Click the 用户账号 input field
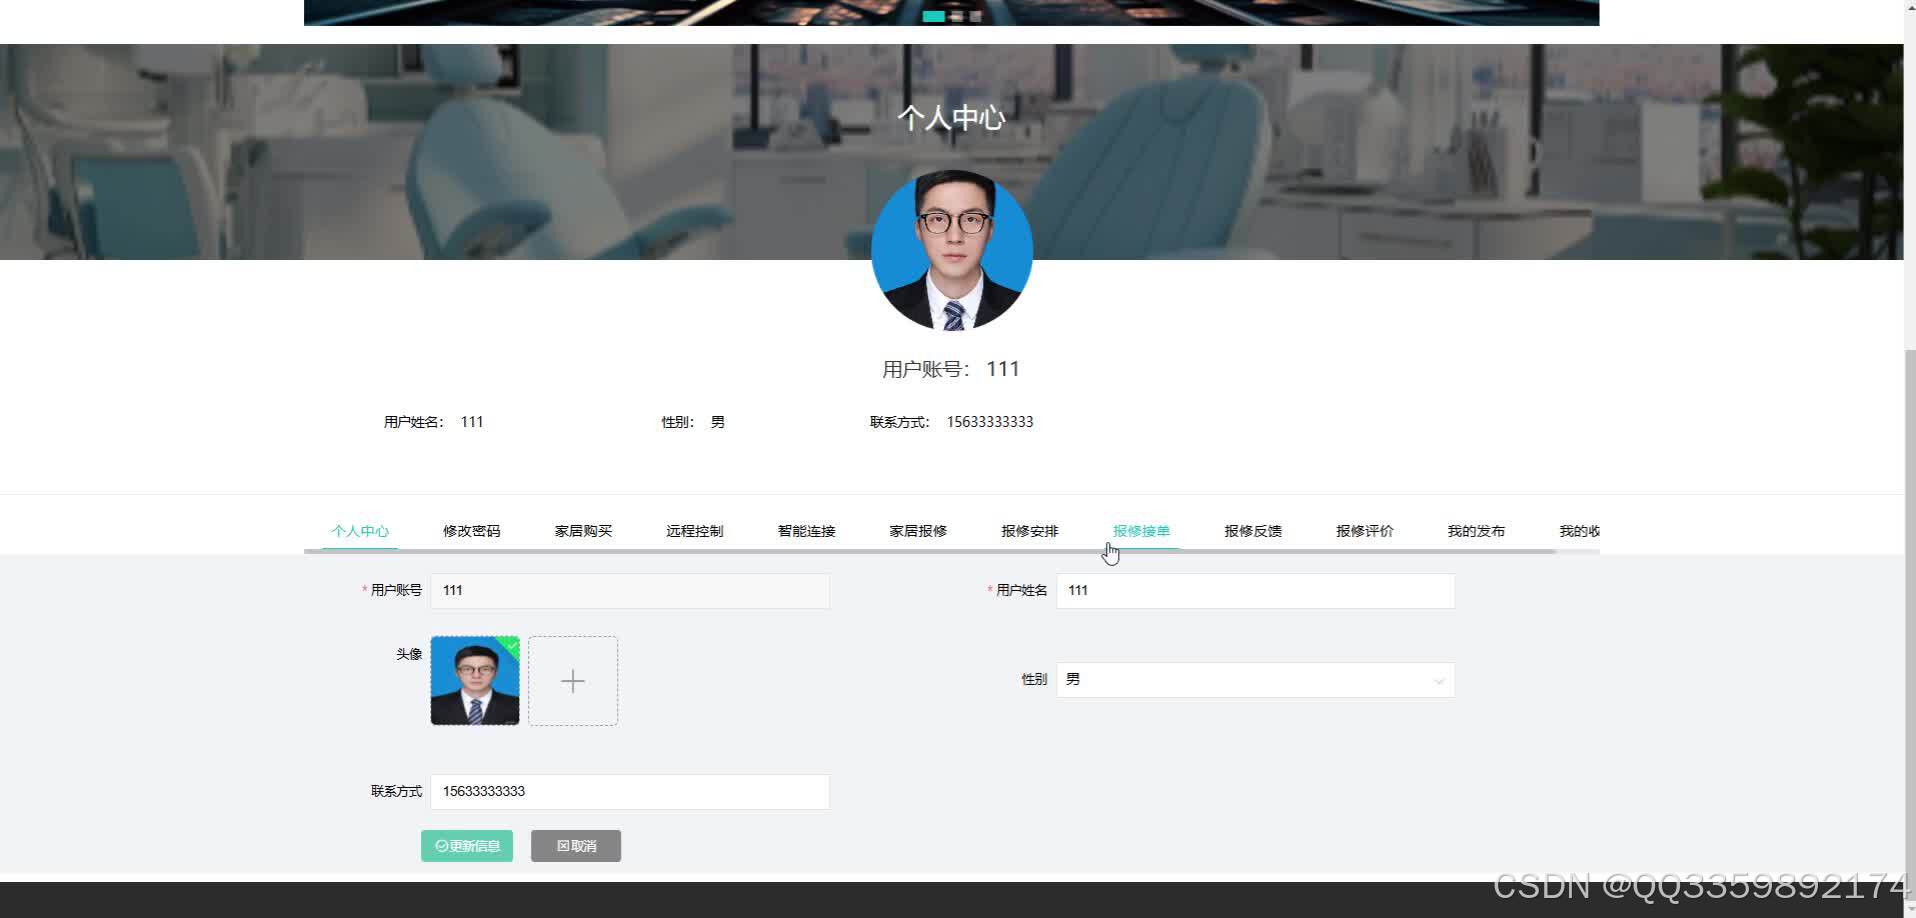This screenshot has width=1916, height=918. (x=630, y=591)
